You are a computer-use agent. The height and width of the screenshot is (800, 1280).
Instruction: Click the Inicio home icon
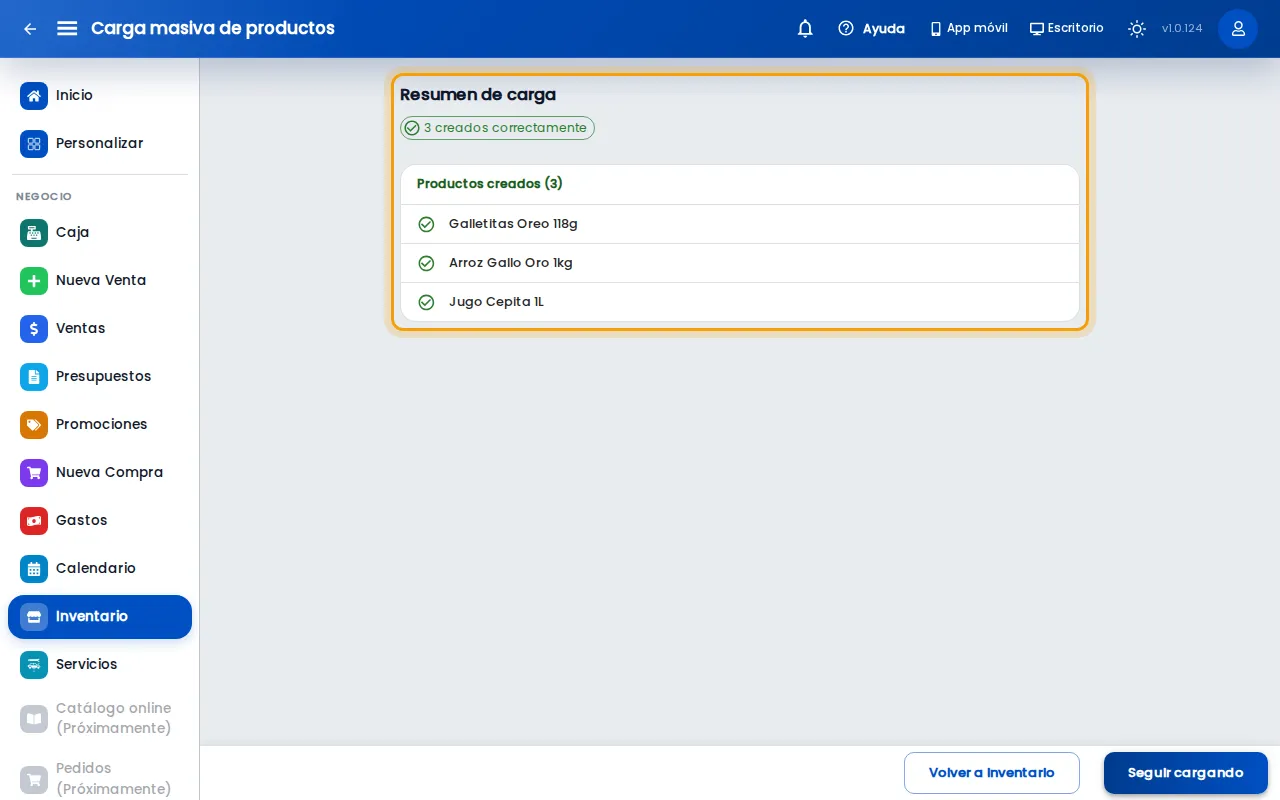(x=34, y=96)
